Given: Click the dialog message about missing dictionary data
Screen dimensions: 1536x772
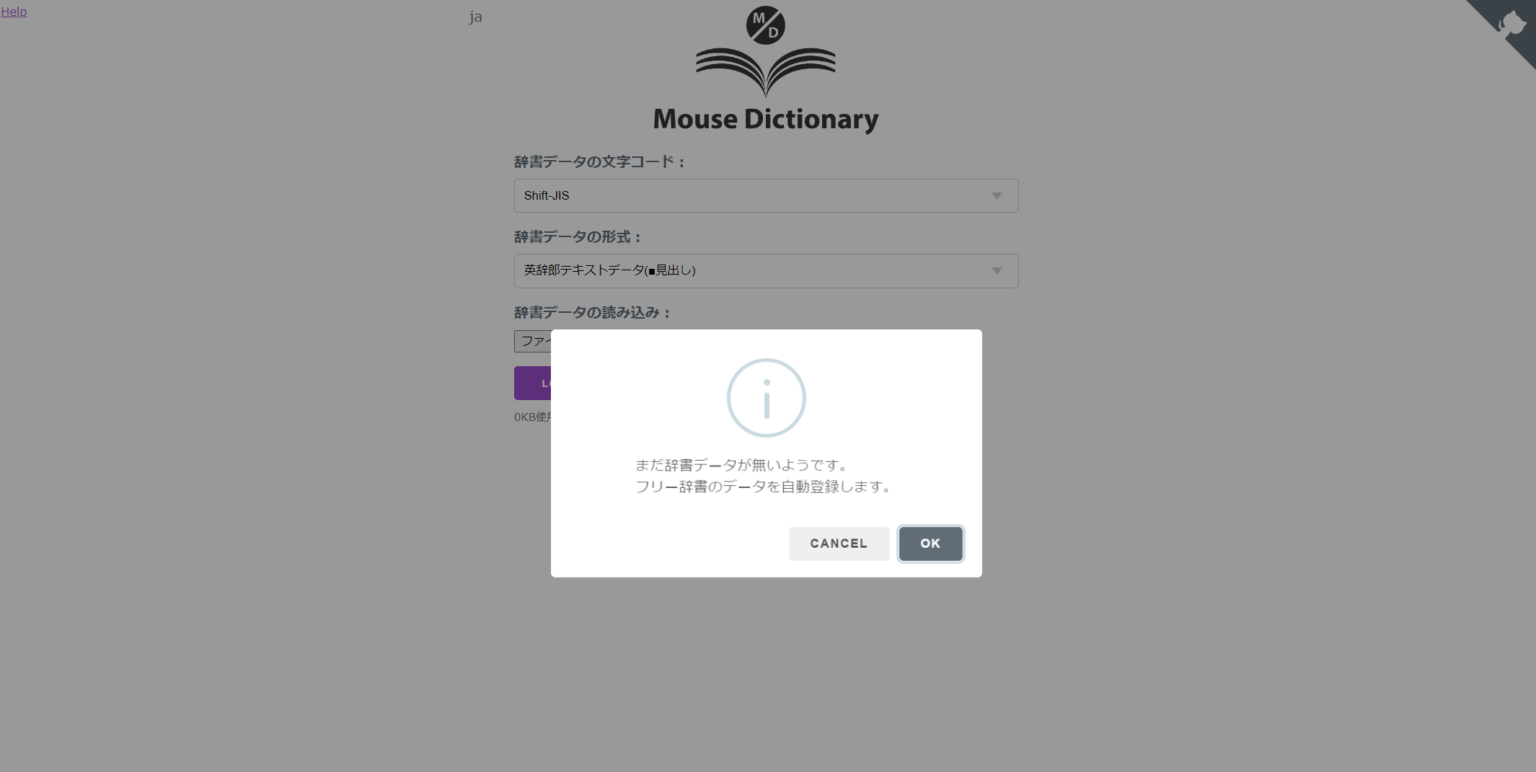Looking at the screenshot, I should (766, 475).
